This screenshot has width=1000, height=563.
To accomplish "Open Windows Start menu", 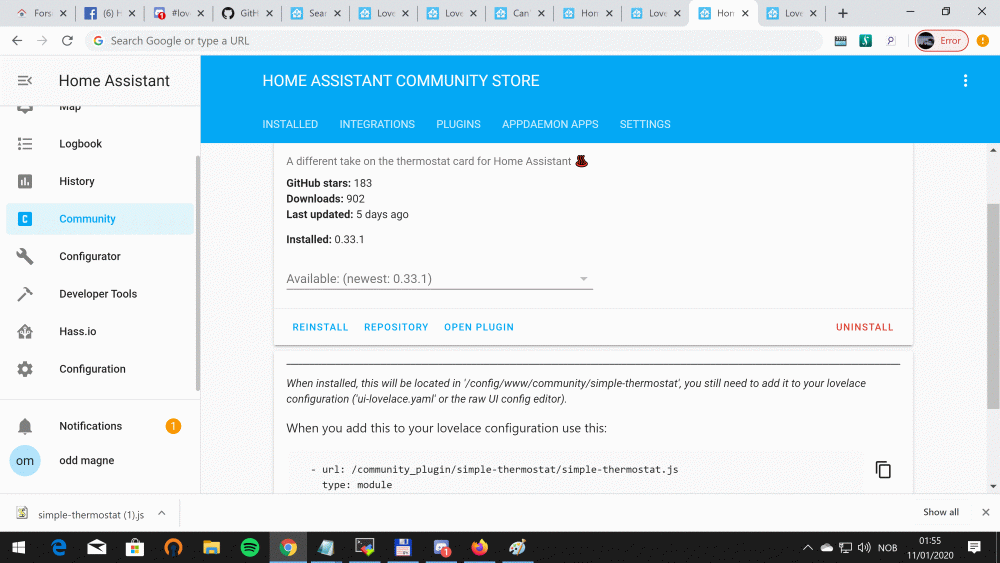I will click(x=18, y=547).
